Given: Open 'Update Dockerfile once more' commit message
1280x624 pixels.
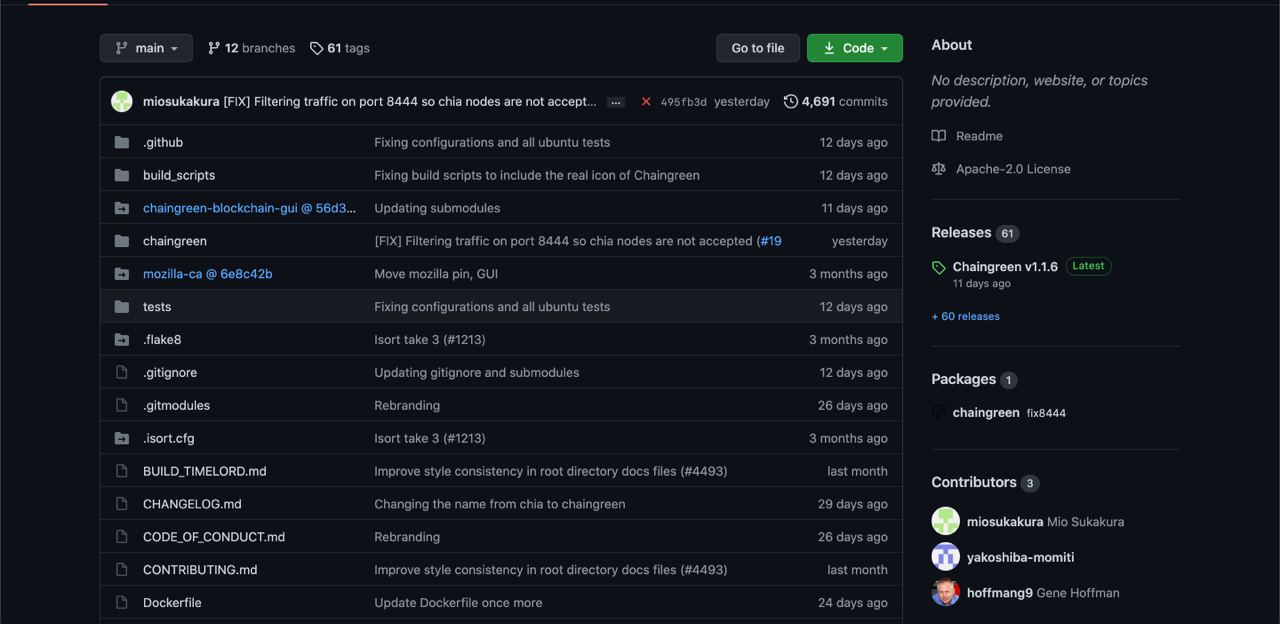Looking at the screenshot, I should (458, 603).
